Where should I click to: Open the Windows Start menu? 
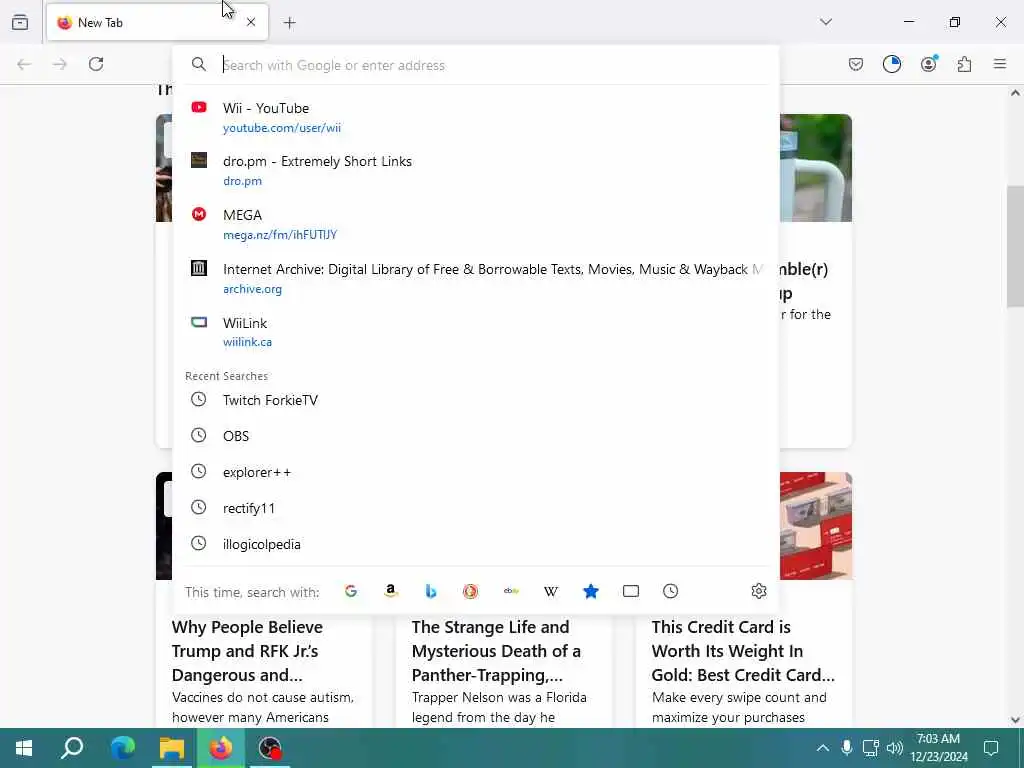tap(24, 748)
